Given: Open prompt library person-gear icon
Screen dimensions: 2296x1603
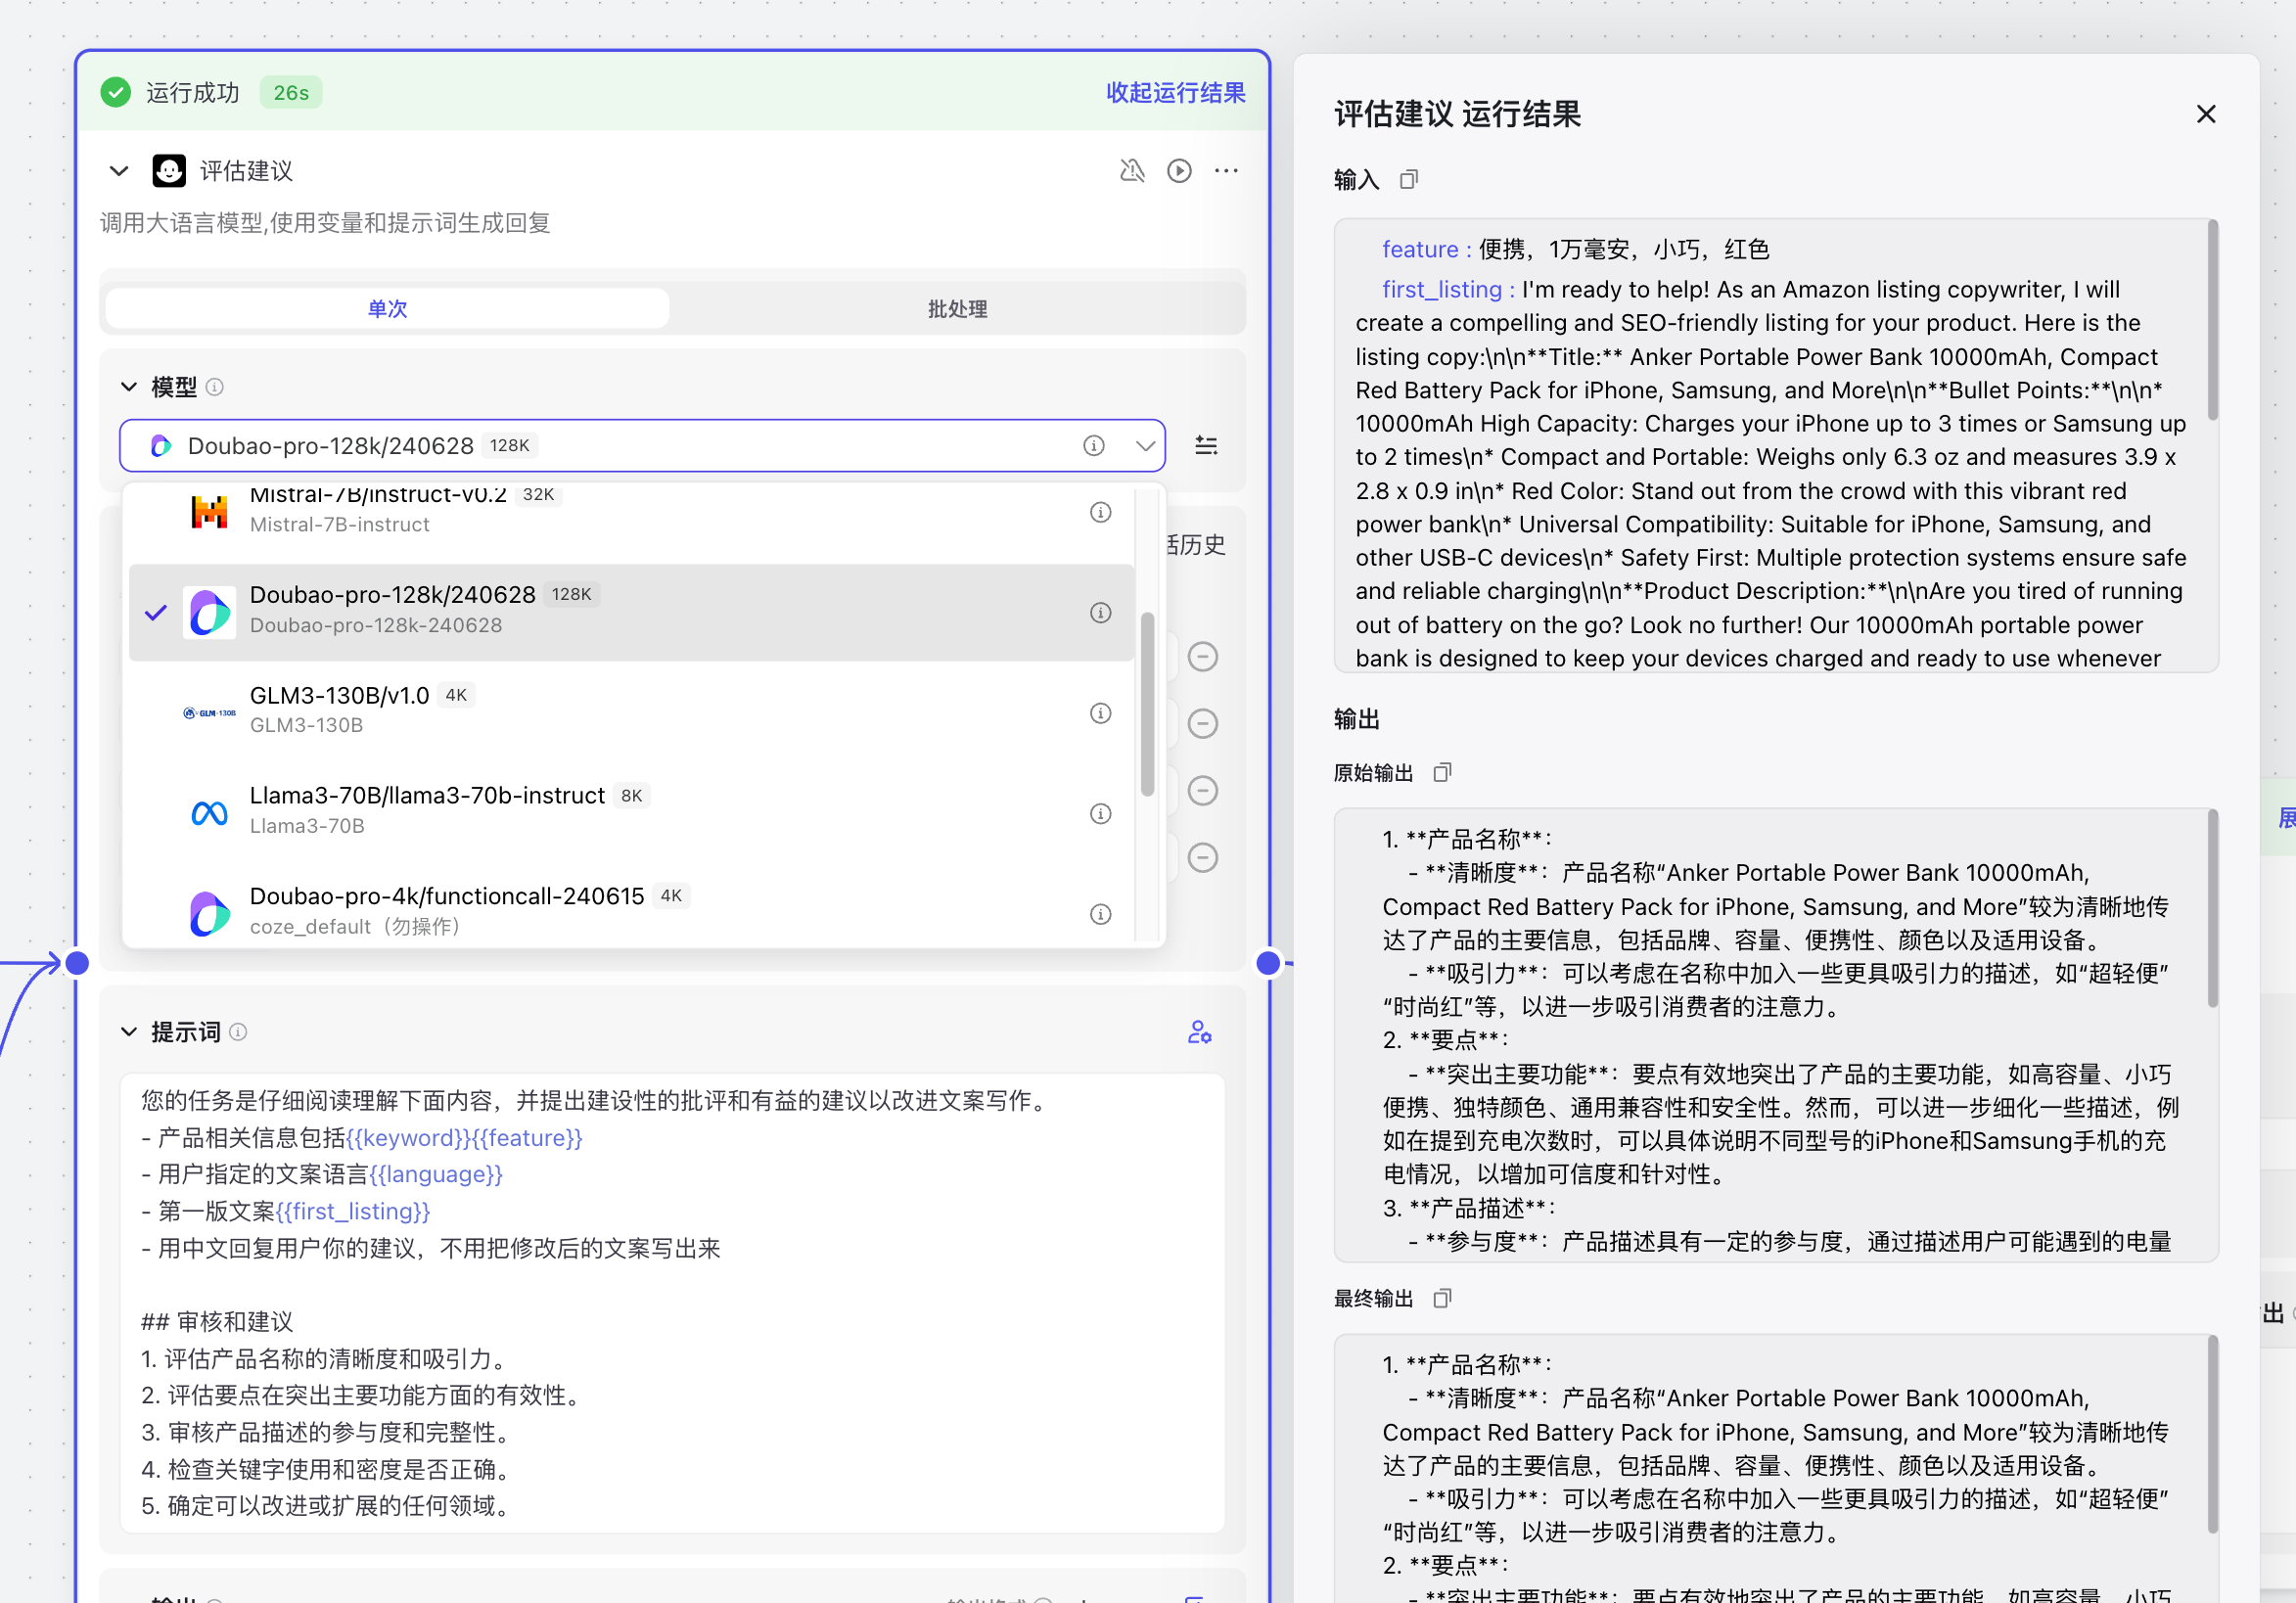Looking at the screenshot, I should pos(1200,1032).
